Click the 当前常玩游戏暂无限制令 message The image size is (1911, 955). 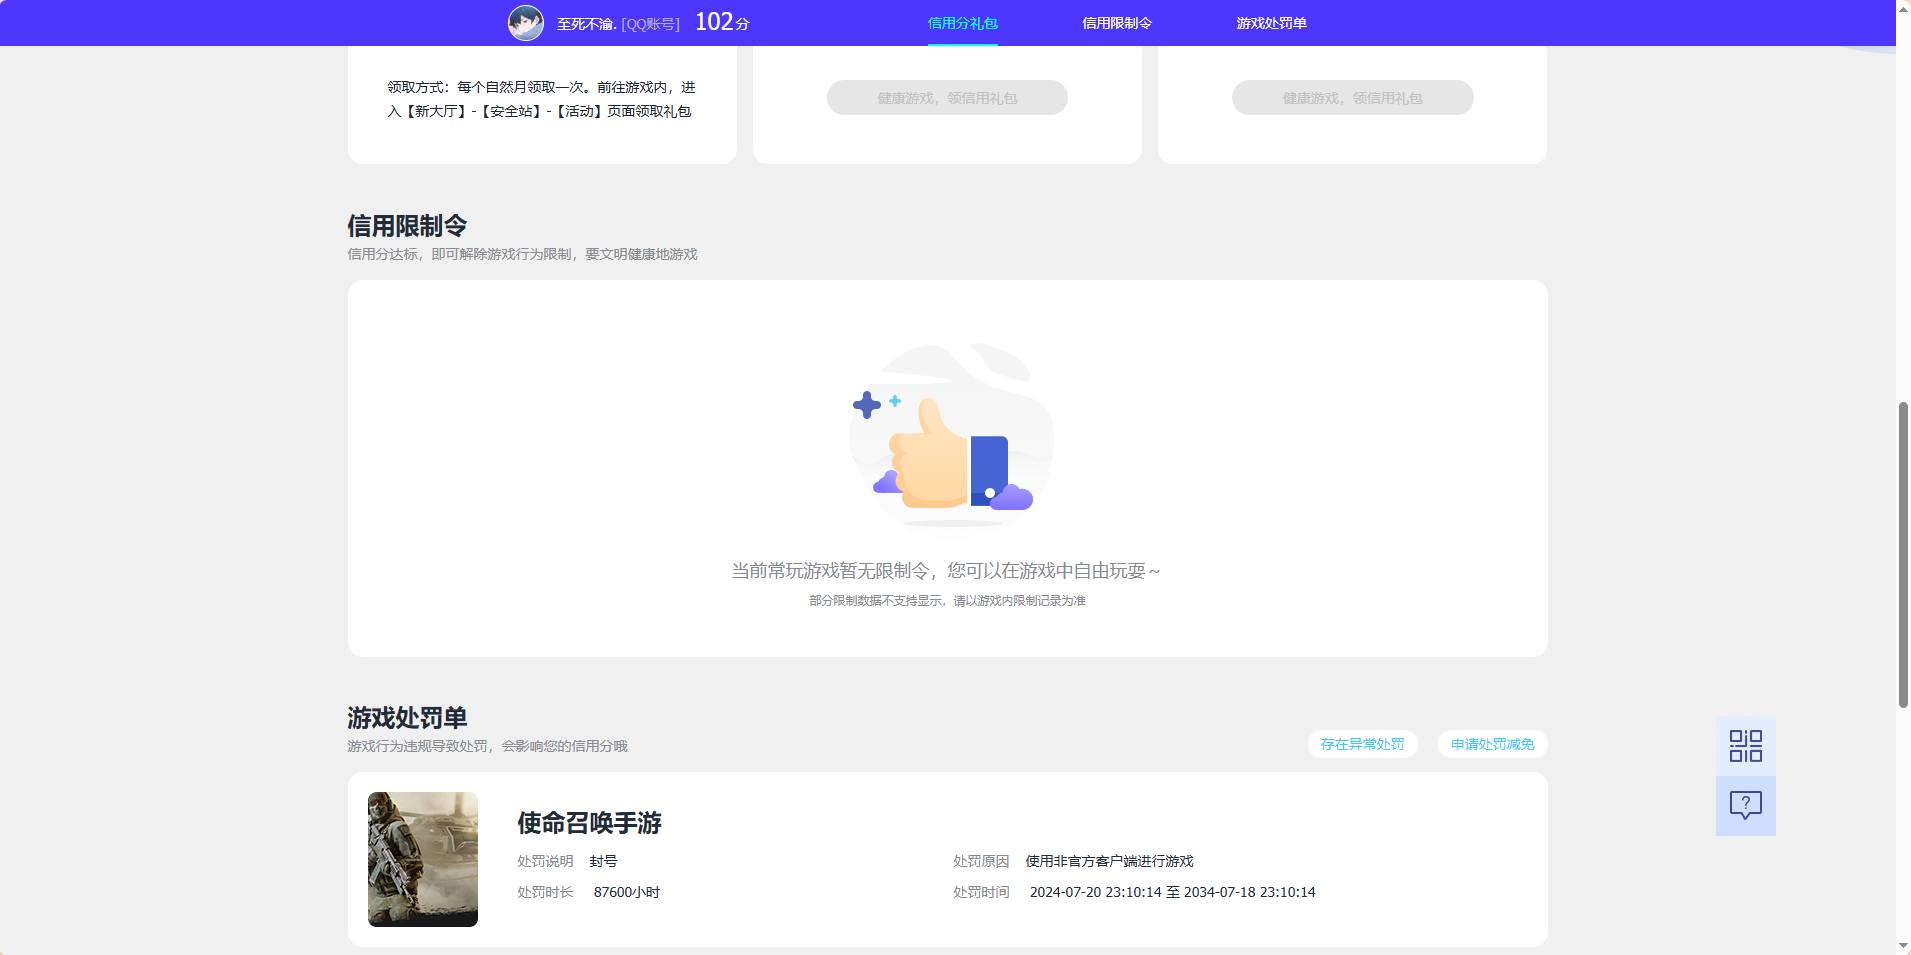tap(946, 571)
